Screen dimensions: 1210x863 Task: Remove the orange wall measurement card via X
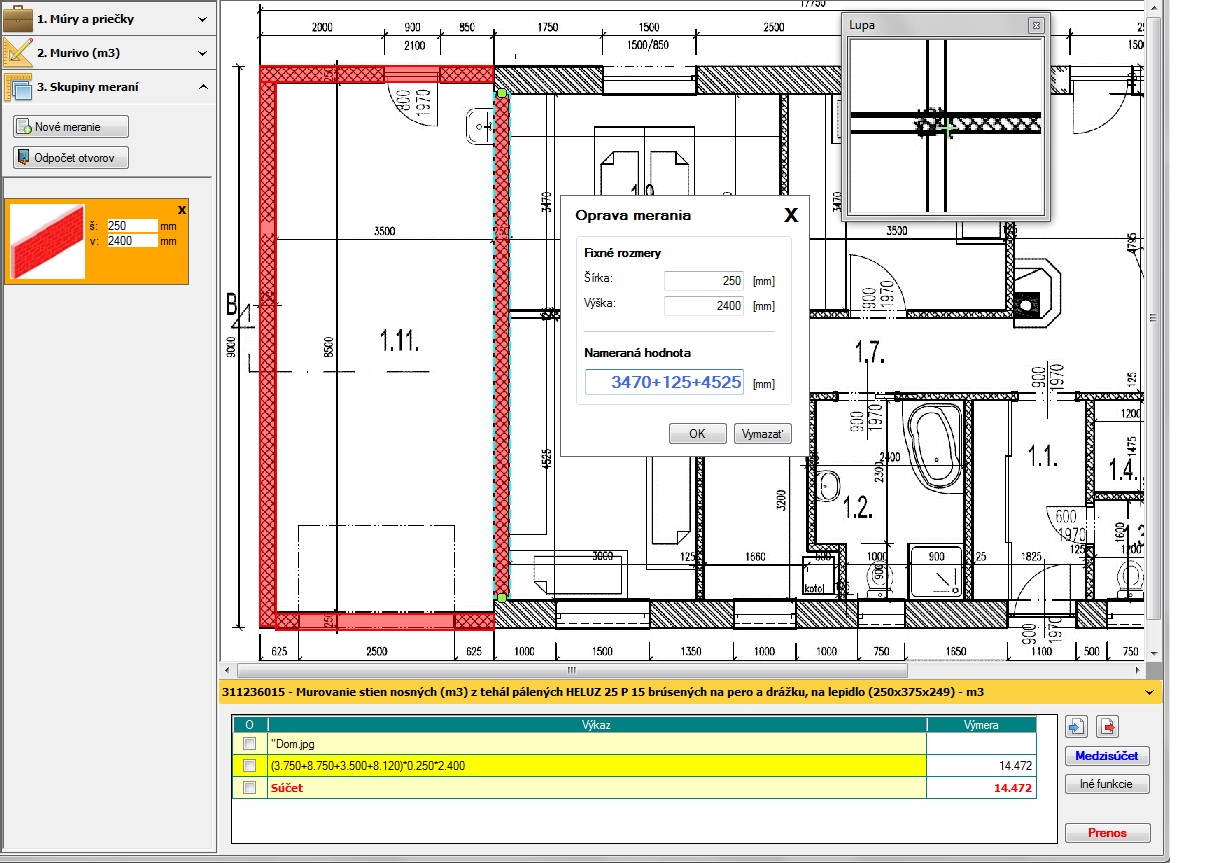[181, 210]
